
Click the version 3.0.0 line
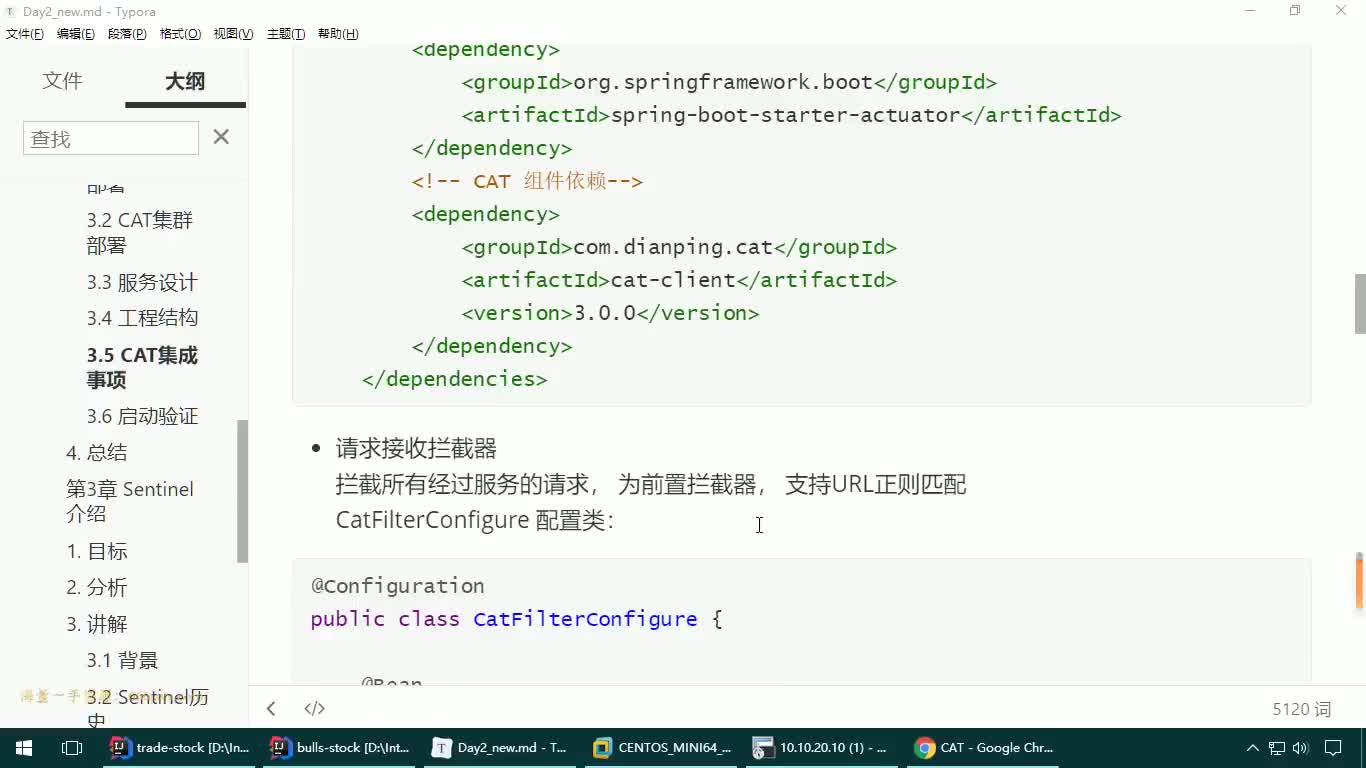[x=610, y=313]
